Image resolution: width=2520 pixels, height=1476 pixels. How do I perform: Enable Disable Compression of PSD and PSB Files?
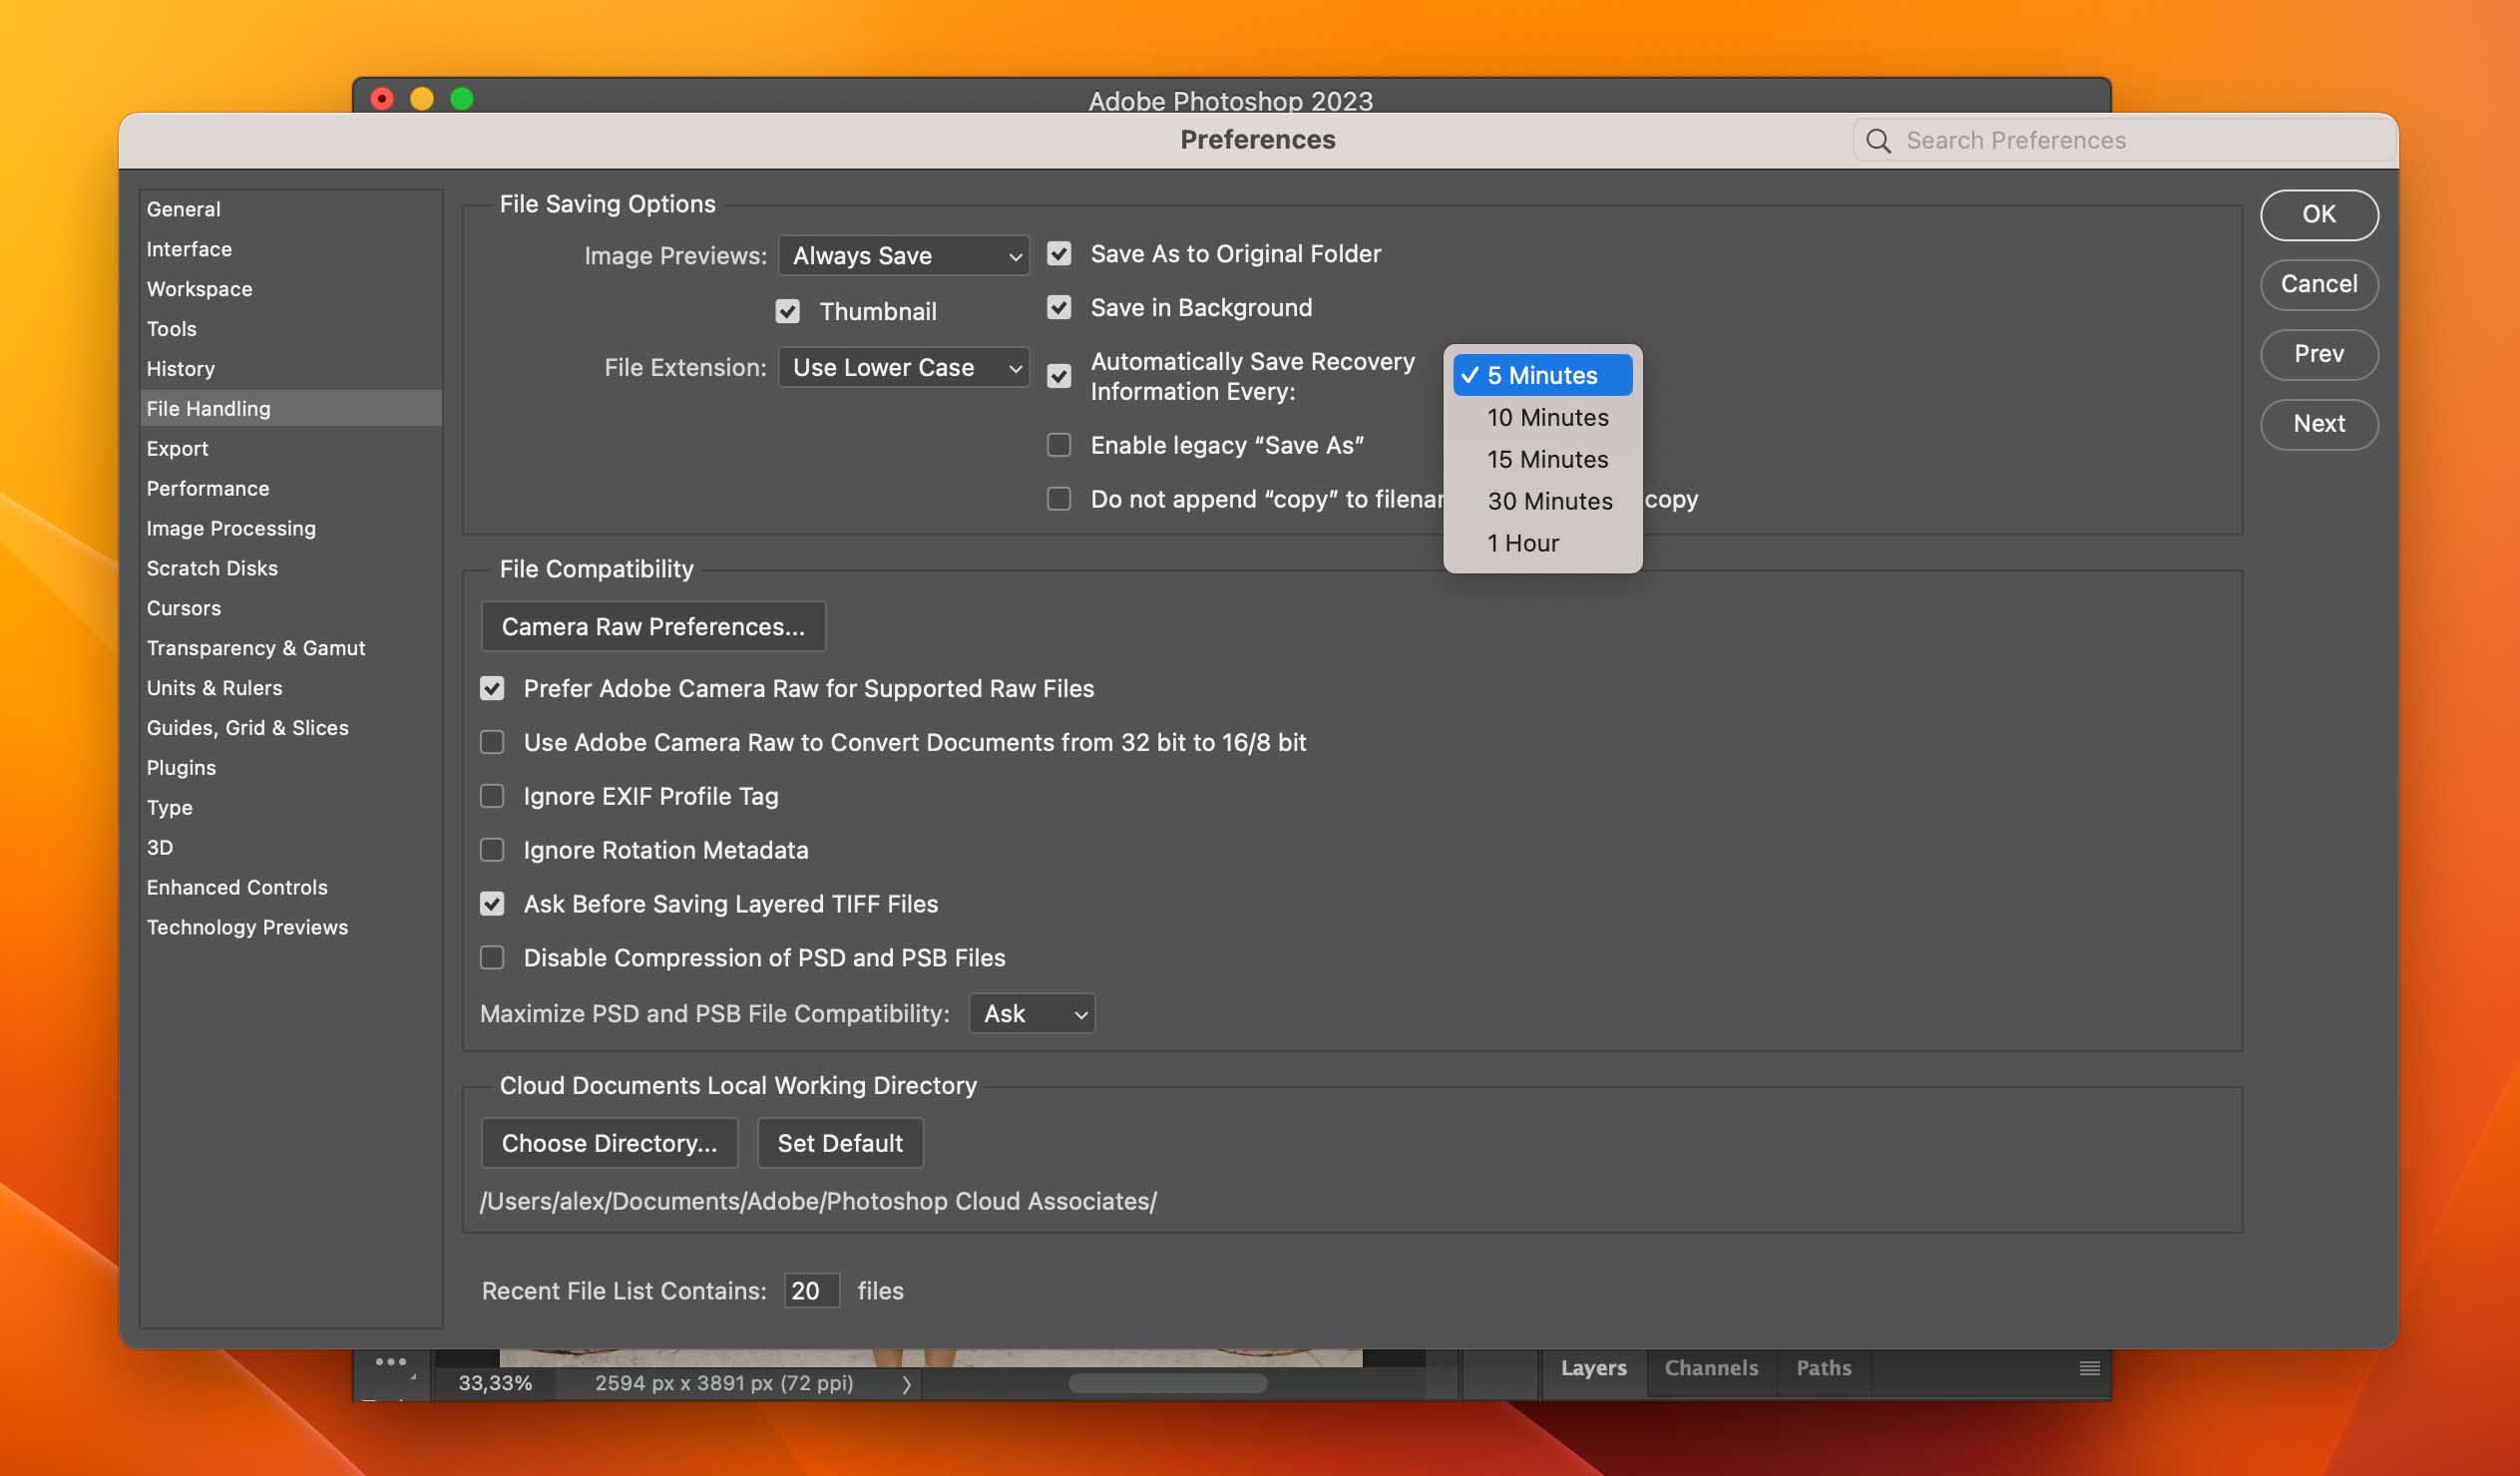pyautogui.click(x=491, y=959)
